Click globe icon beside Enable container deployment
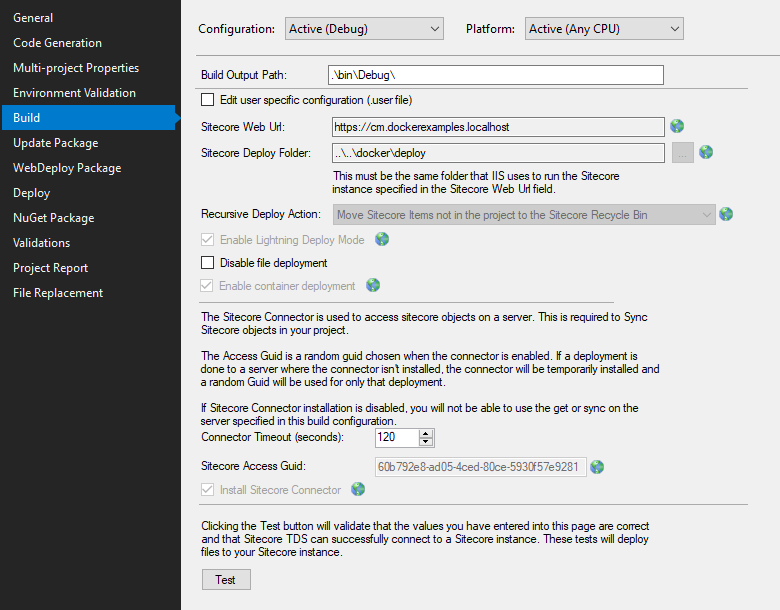Image resolution: width=780 pixels, height=610 pixels. [373, 285]
